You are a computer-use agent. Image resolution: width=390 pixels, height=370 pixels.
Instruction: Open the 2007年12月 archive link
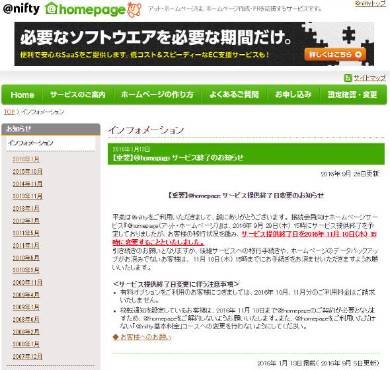pyautogui.click(x=27, y=356)
